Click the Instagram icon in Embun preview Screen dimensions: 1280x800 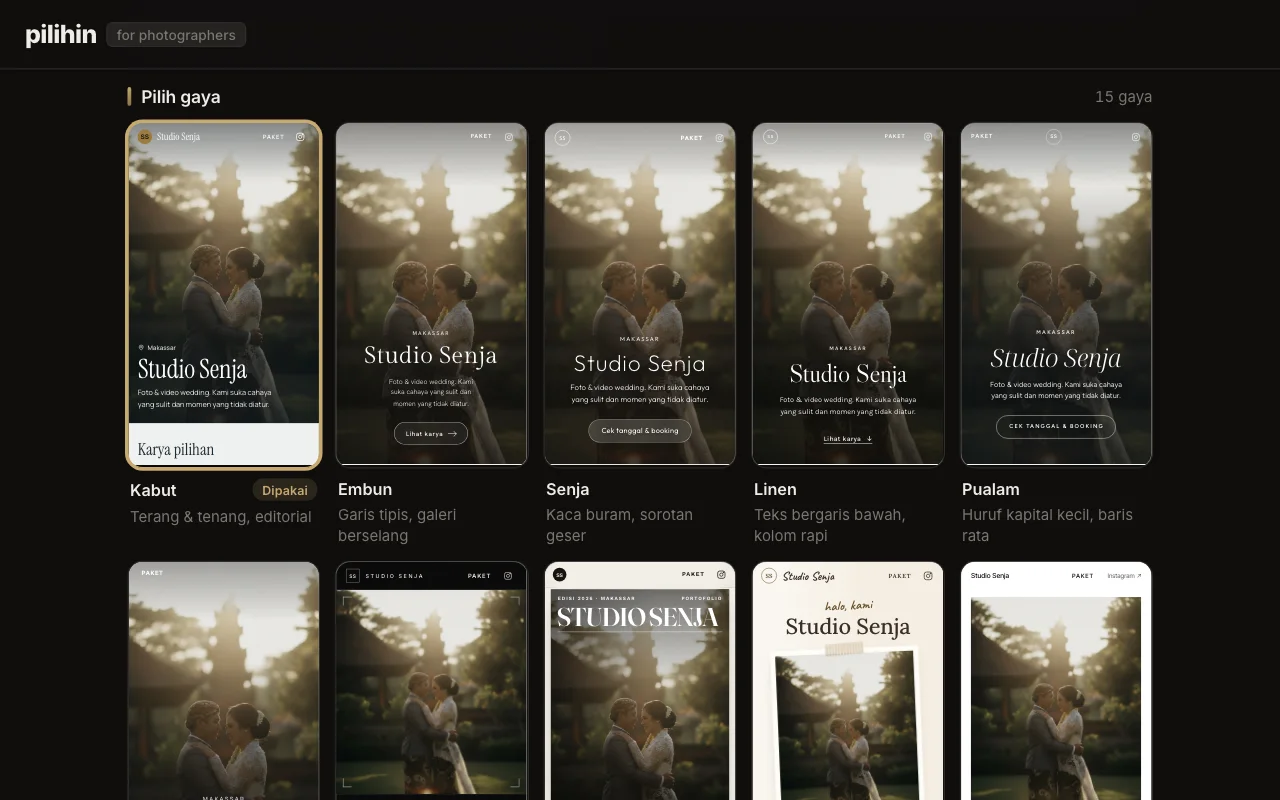pos(508,137)
